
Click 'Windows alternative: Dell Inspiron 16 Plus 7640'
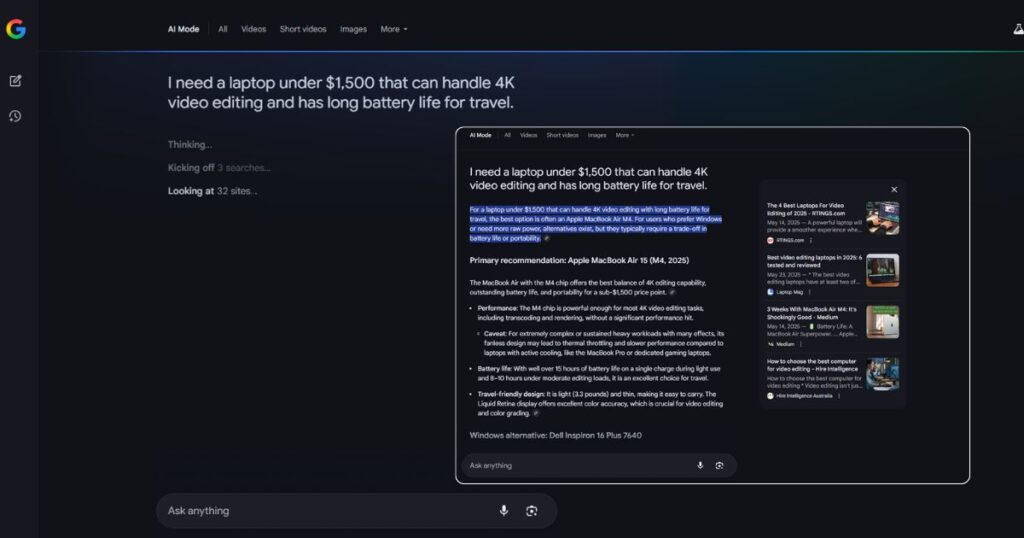point(555,435)
